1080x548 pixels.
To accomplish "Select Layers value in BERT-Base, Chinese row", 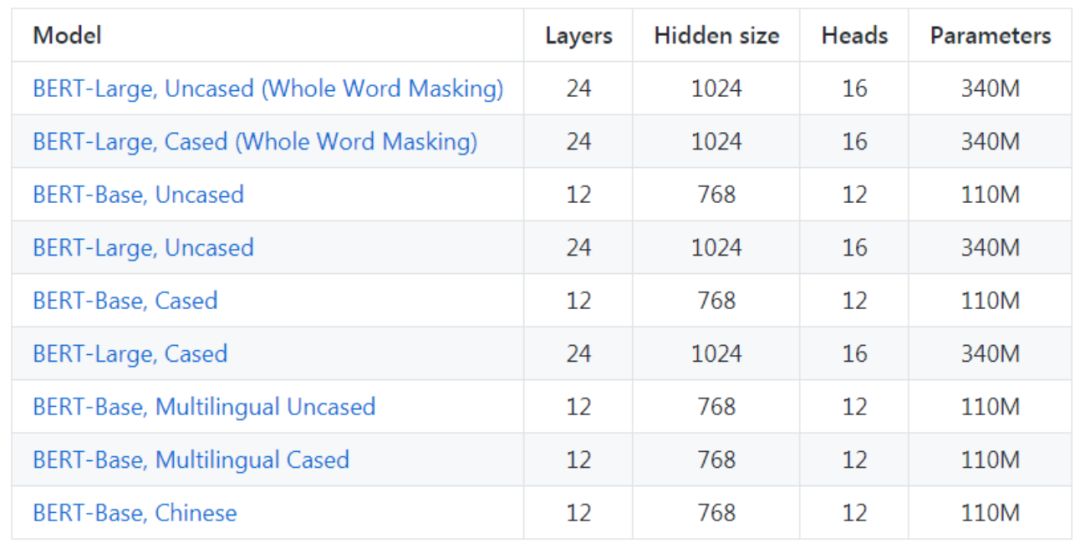I will [x=579, y=513].
